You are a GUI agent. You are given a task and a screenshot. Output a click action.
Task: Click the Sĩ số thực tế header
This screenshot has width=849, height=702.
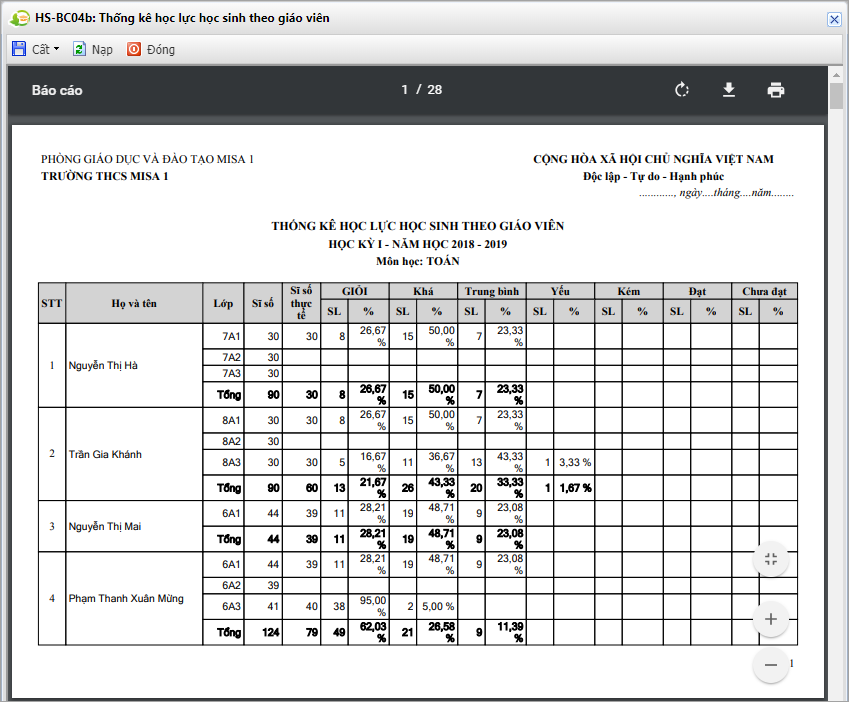point(301,303)
